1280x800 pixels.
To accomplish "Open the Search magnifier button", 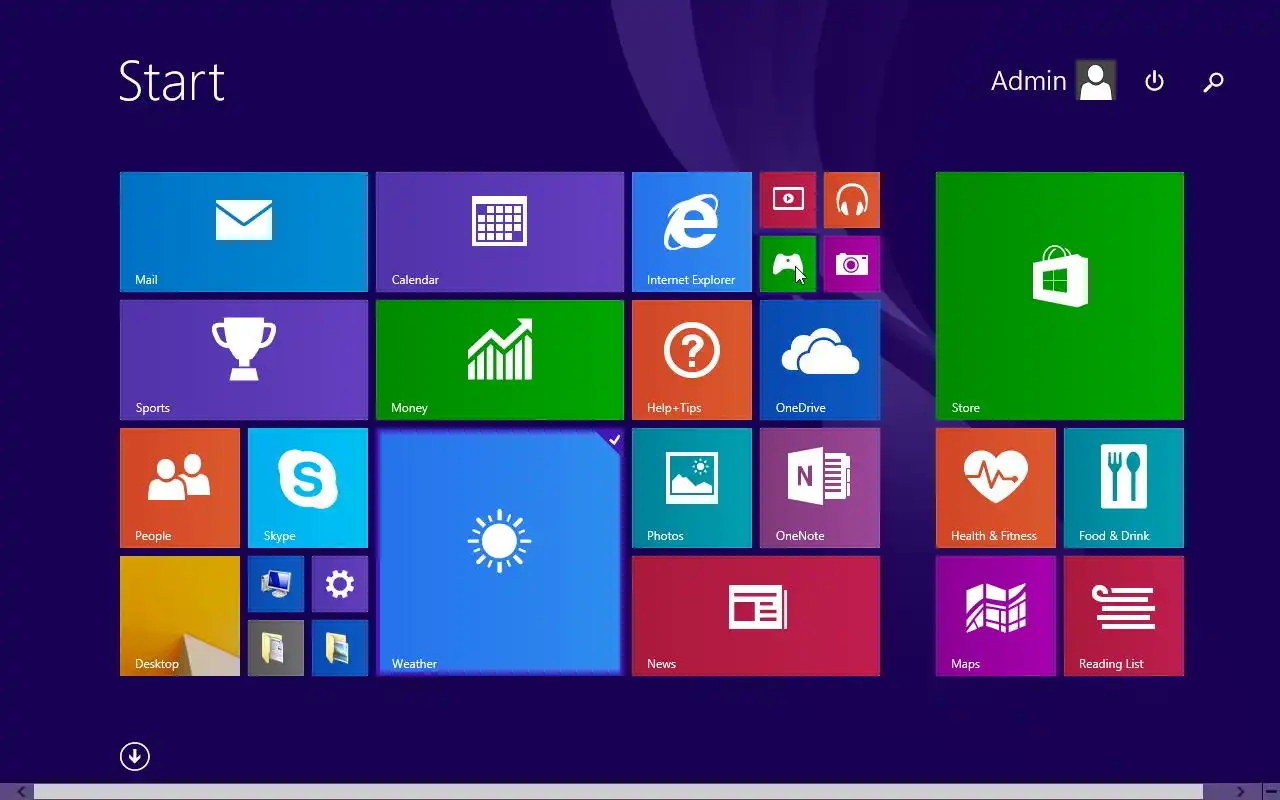I will click(x=1213, y=82).
